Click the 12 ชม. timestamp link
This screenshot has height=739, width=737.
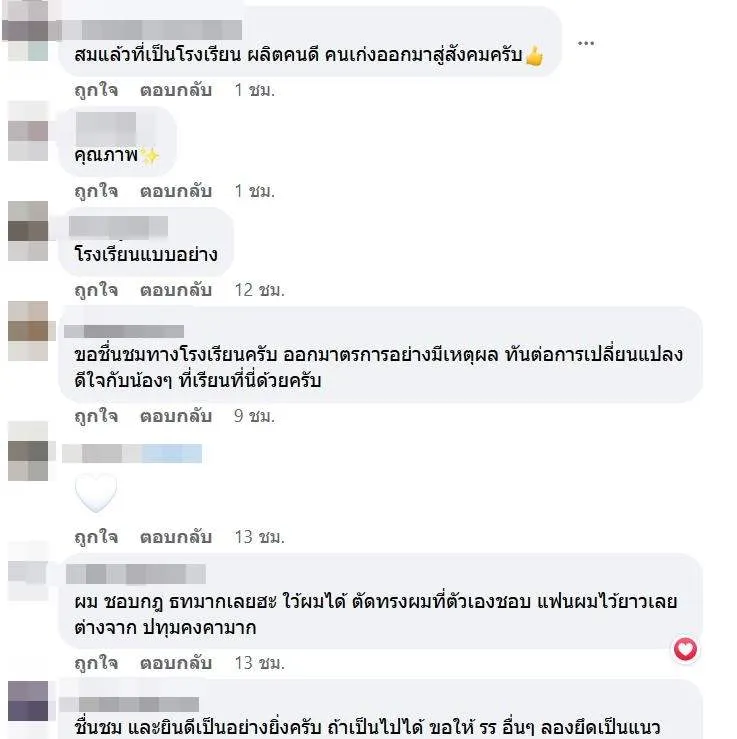coord(260,290)
